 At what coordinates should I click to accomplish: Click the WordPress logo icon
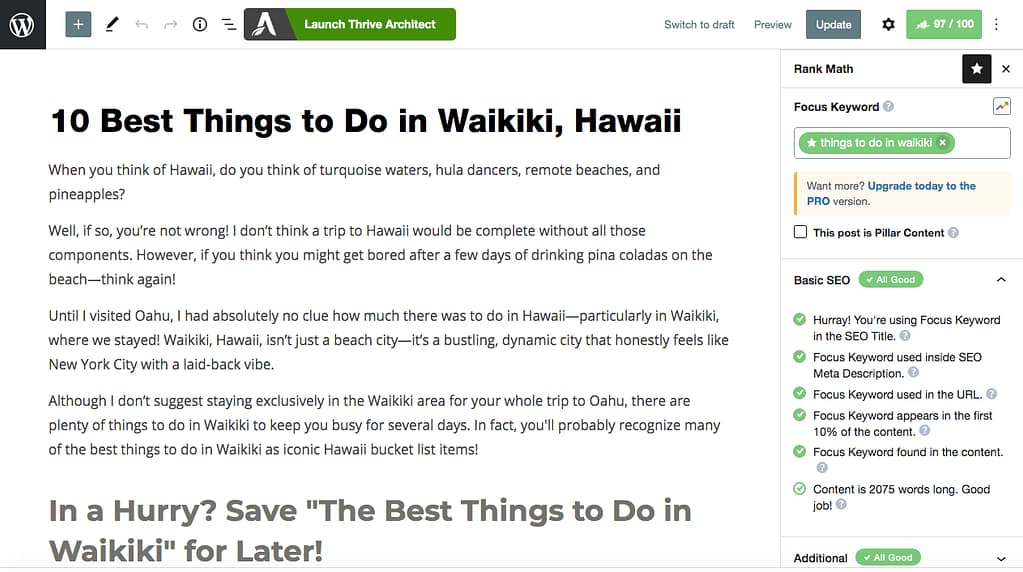(22, 24)
